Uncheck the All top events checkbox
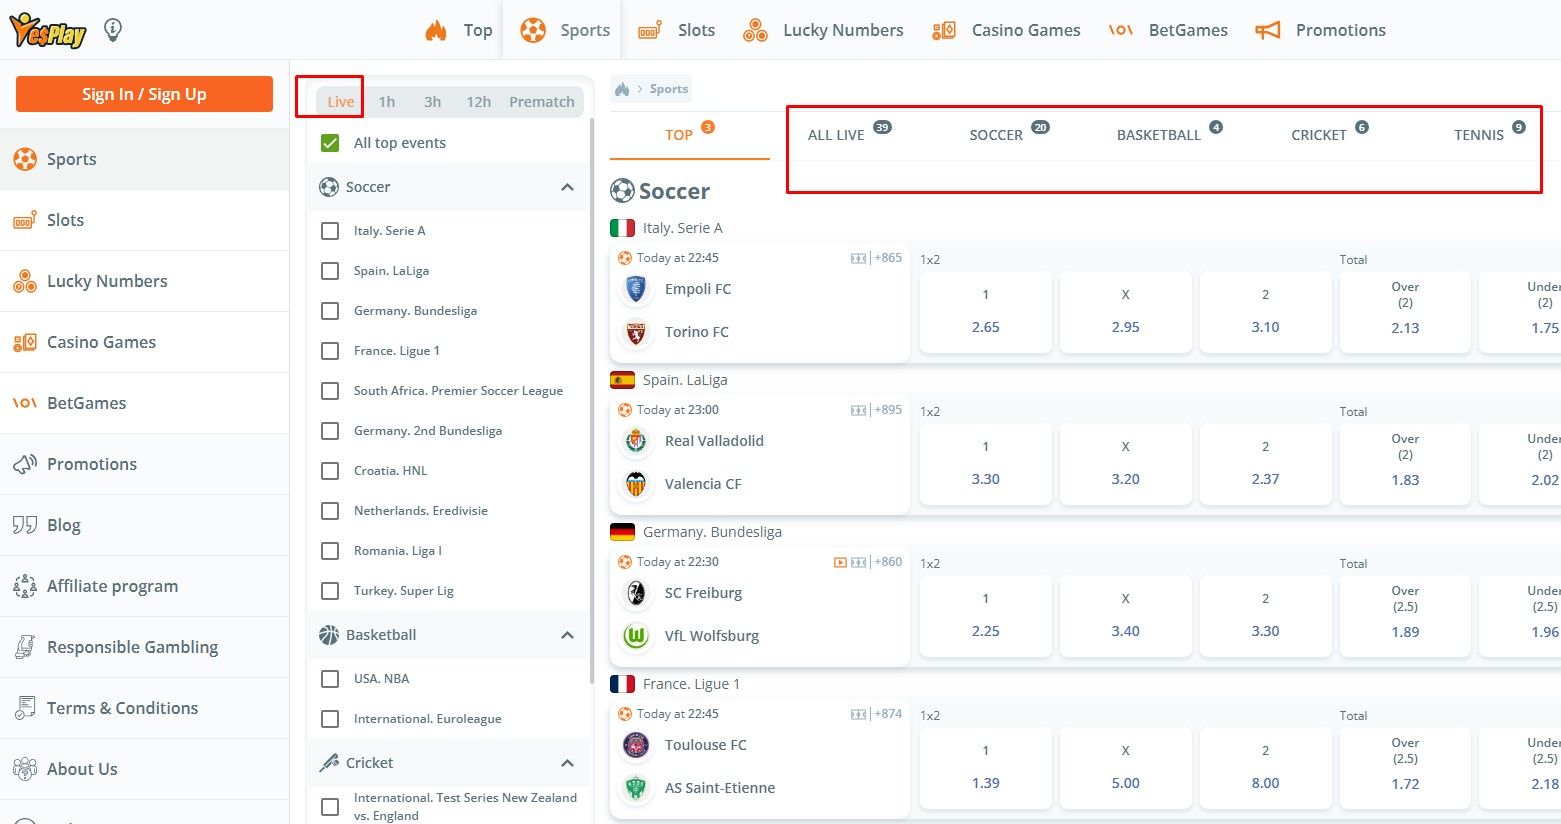This screenshot has width=1561, height=824. click(x=330, y=143)
